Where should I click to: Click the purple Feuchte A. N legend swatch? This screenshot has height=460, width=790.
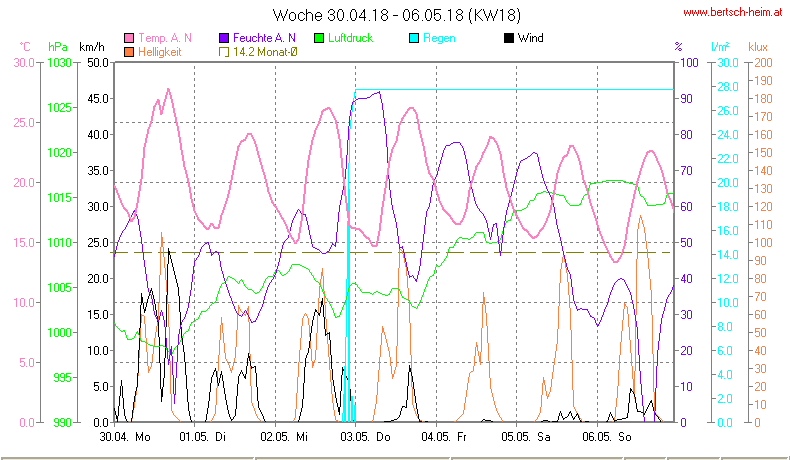(x=224, y=38)
